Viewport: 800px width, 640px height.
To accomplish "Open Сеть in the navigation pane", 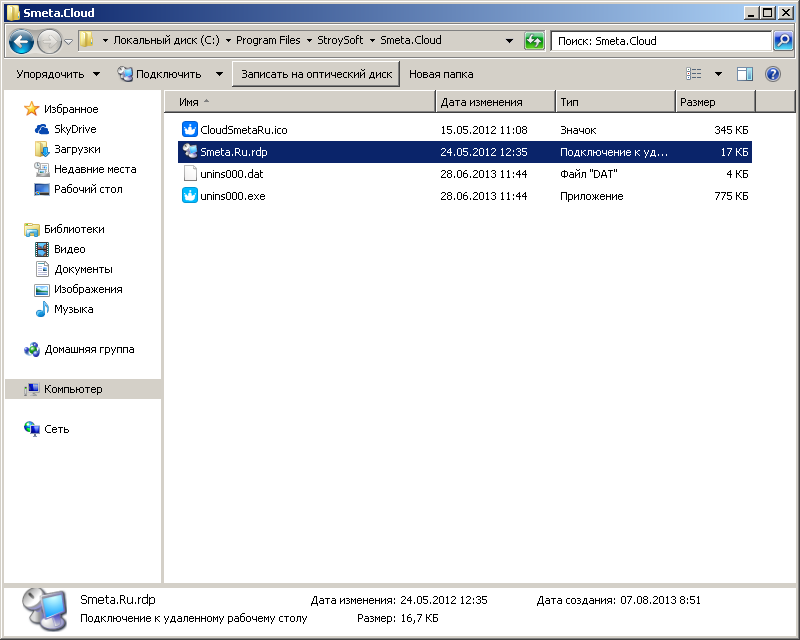I will pyautogui.click(x=56, y=429).
